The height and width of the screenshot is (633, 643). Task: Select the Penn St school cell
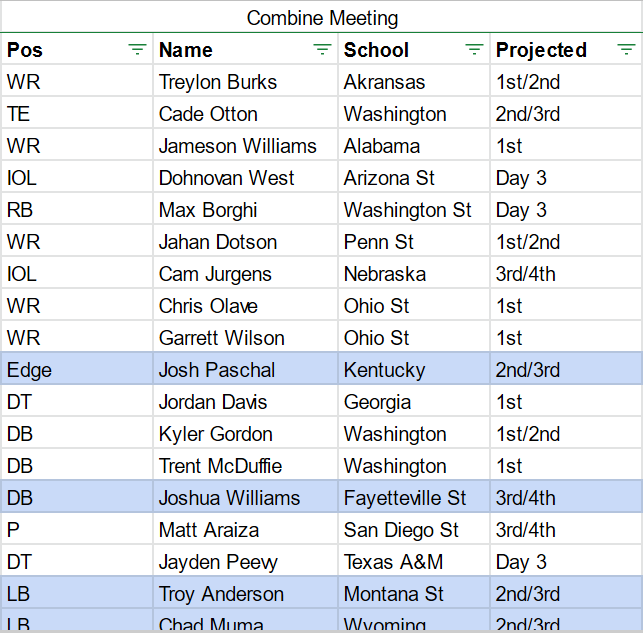414,241
